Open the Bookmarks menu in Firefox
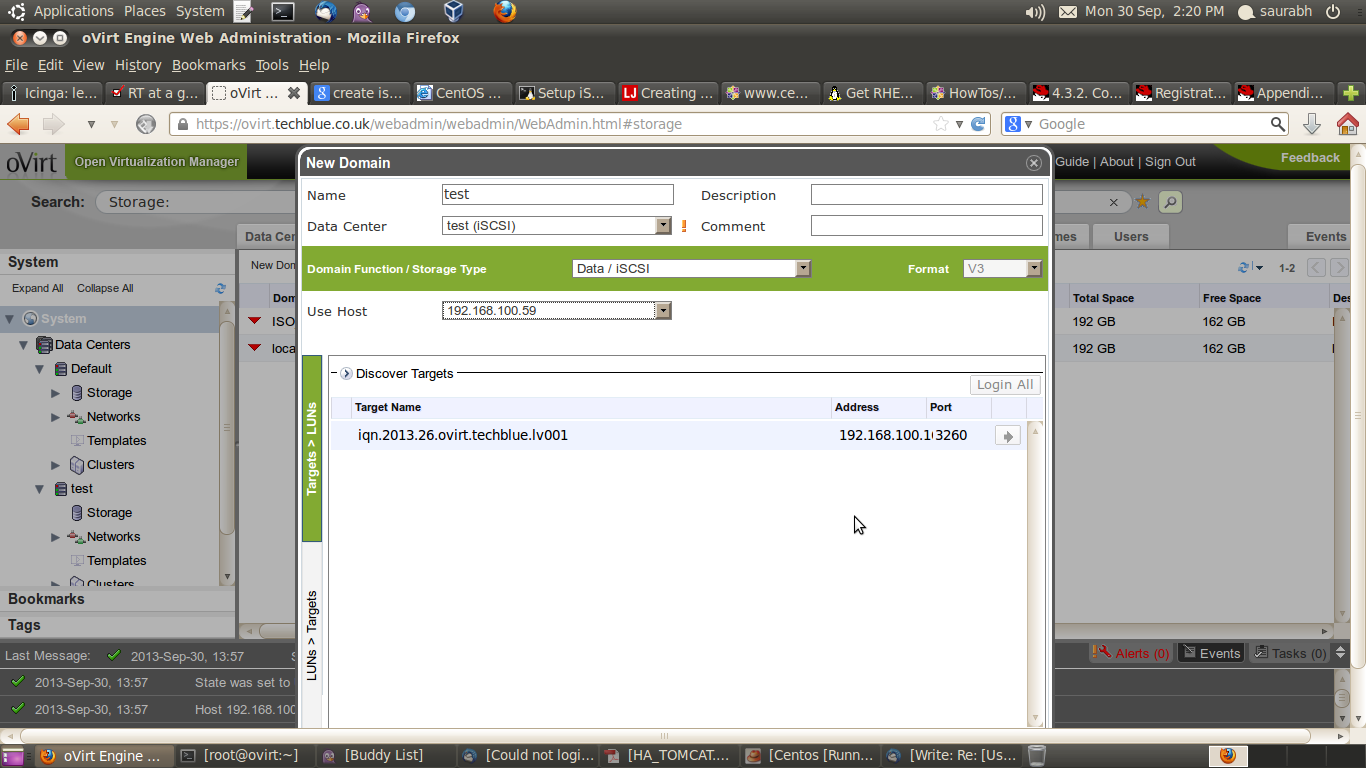Image resolution: width=1366 pixels, height=768 pixels. (x=208, y=65)
